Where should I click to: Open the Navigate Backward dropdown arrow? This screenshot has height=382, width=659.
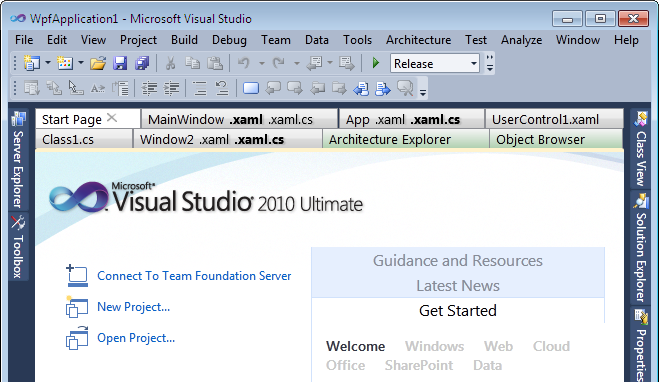(x=330, y=63)
